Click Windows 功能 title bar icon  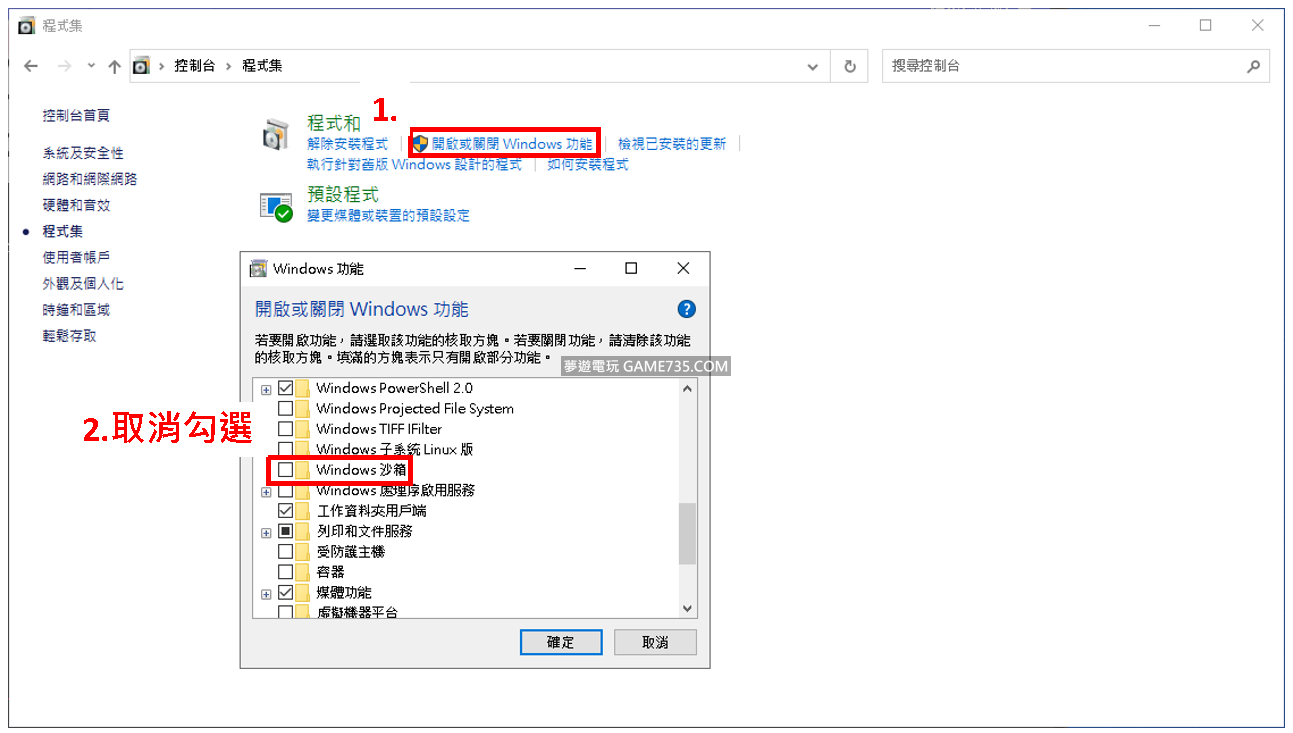[x=258, y=268]
